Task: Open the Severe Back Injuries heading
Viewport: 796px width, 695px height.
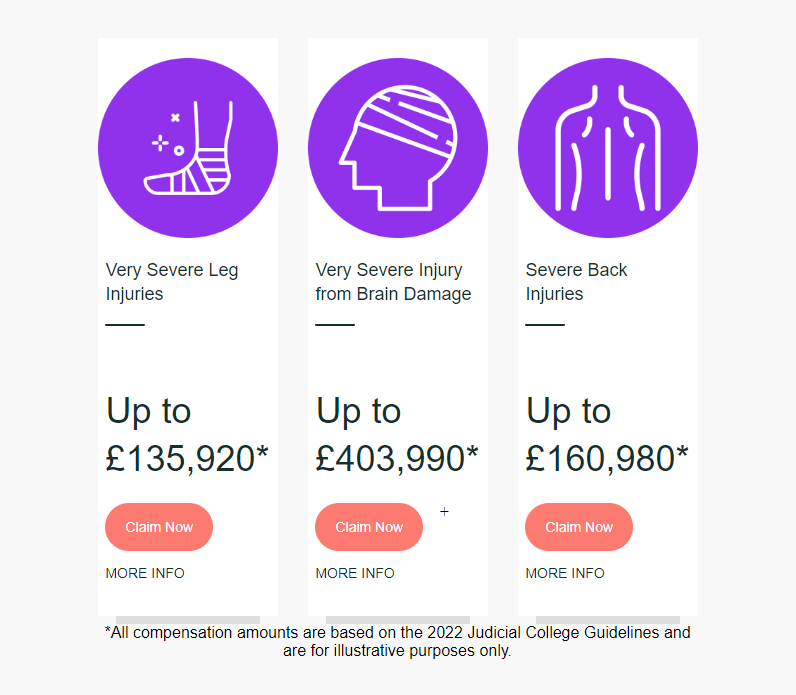Action: click(577, 282)
